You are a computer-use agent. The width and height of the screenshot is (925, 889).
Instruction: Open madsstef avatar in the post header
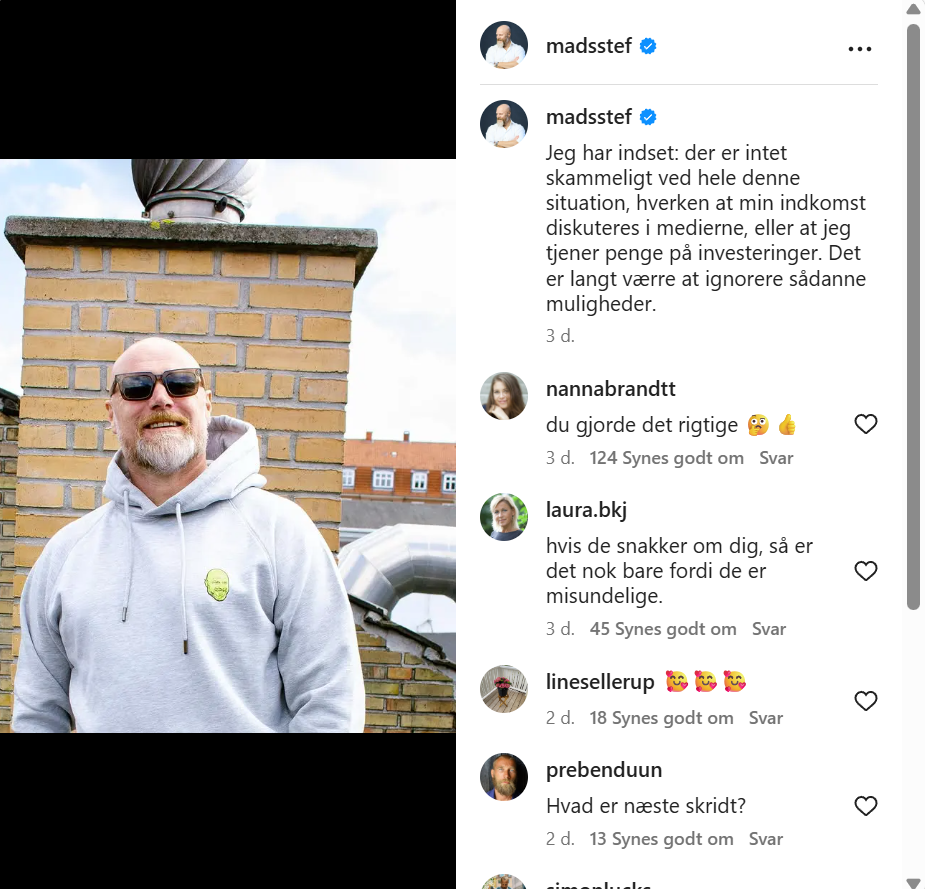pos(504,45)
